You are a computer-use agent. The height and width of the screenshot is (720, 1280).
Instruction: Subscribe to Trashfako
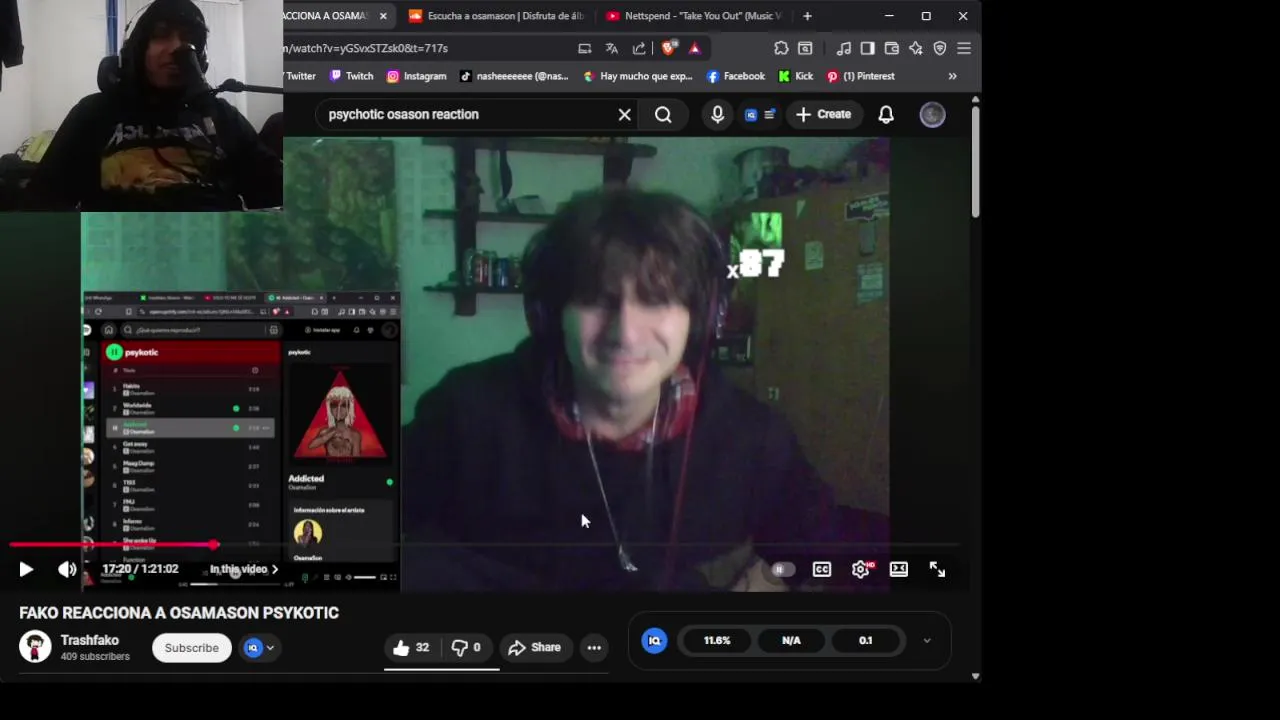point(191,648)
